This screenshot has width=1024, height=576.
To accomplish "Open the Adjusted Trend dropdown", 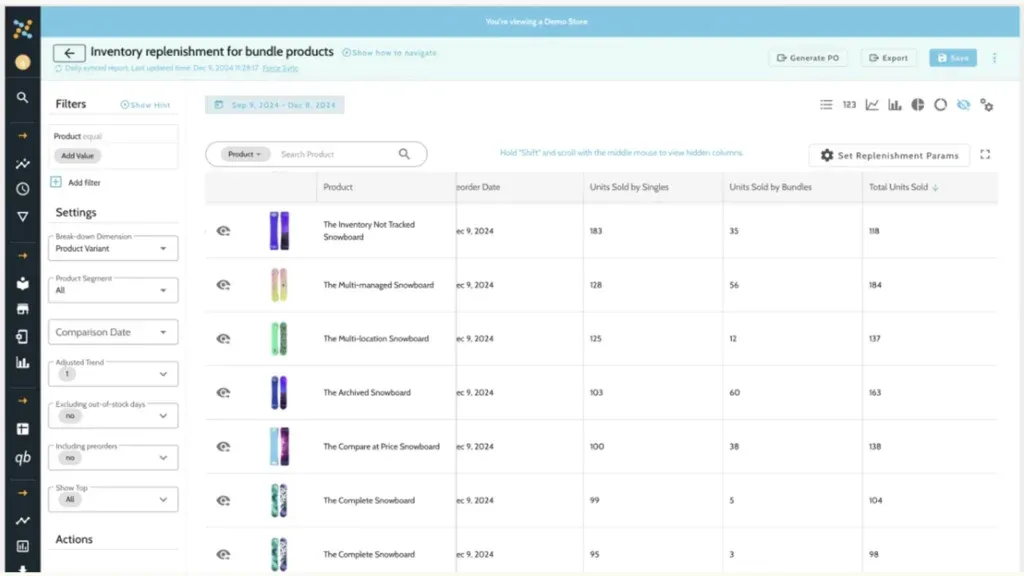I will (113, 374).
